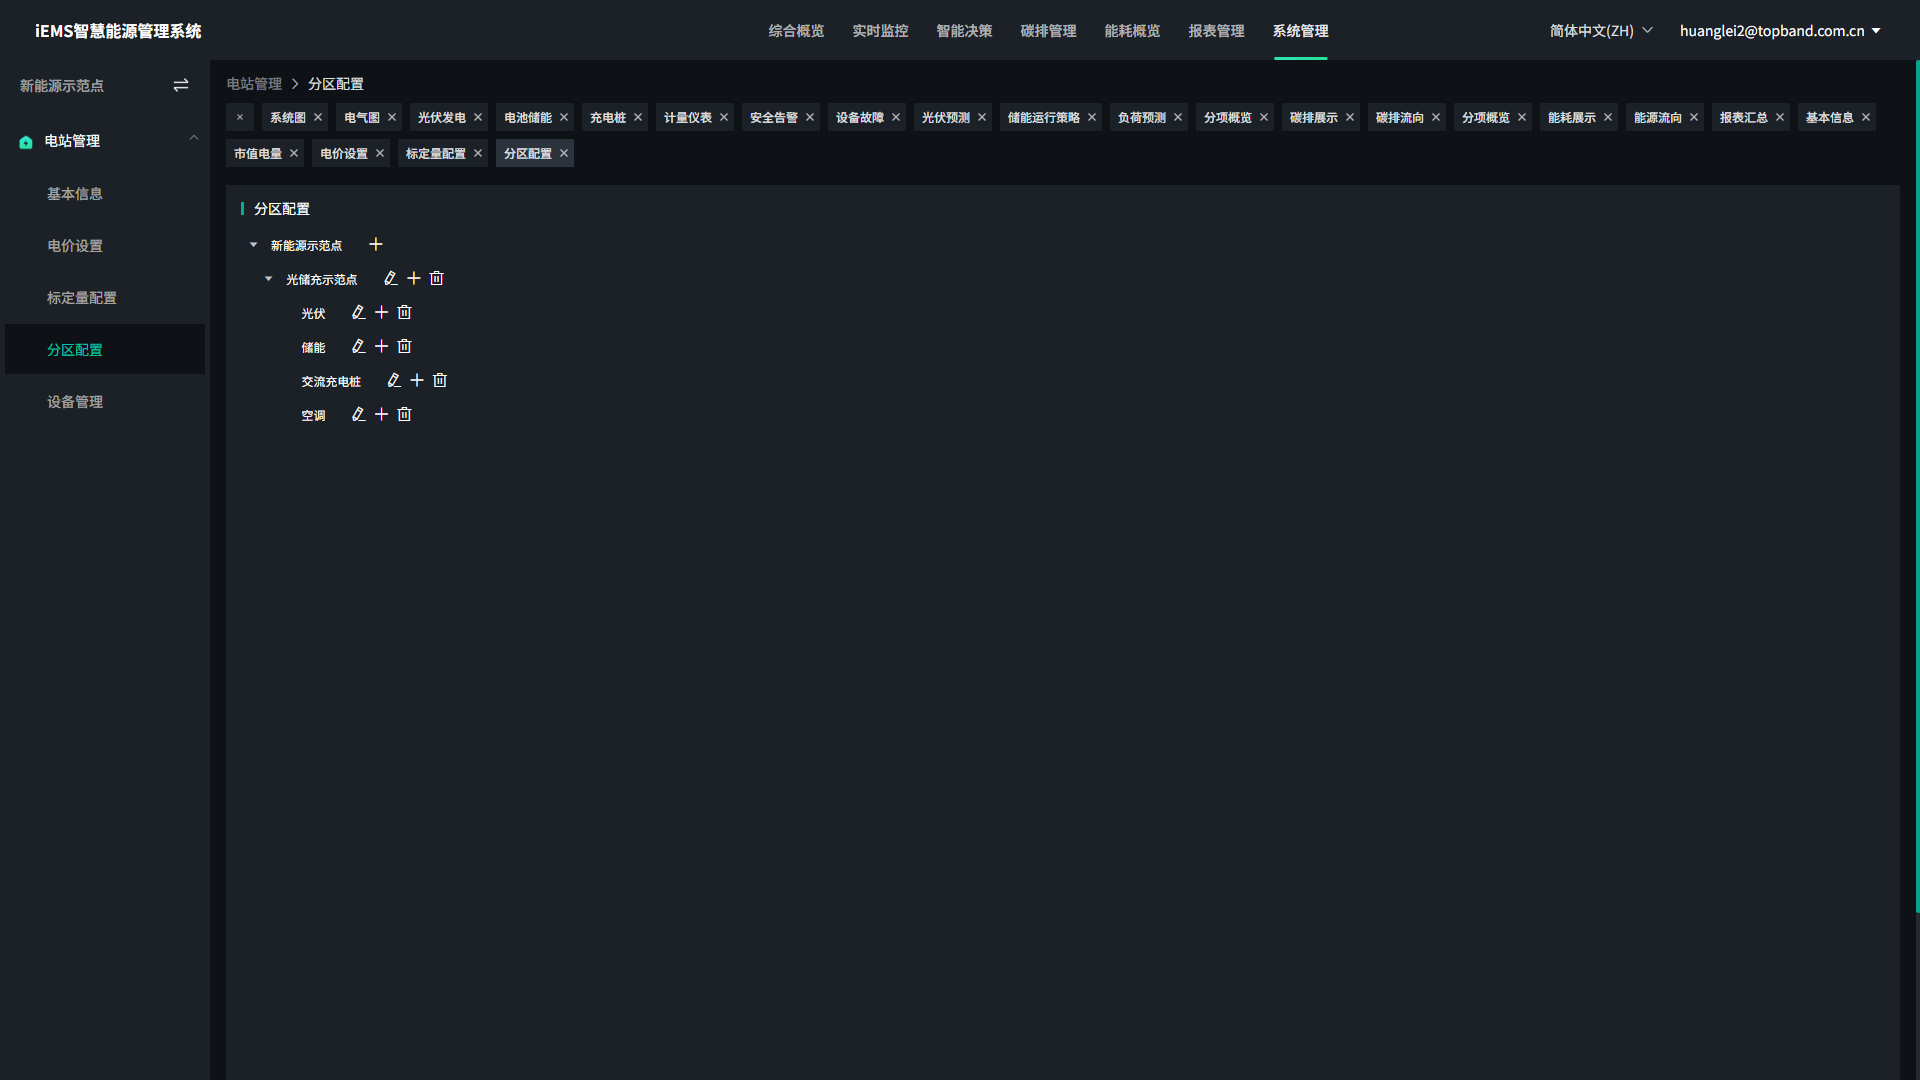Close the 光伏发电 page tab
The width and height of the screenshot is (1920, 1080).
tap(478, 118)
